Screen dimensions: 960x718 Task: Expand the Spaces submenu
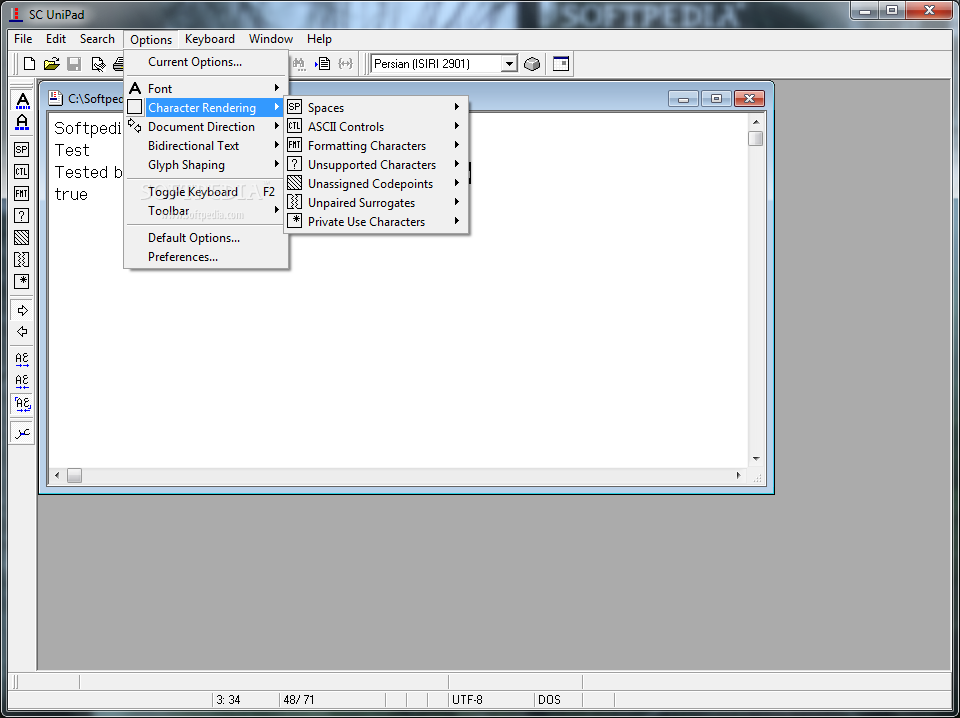pyautogui.click(x=376, y=108)
